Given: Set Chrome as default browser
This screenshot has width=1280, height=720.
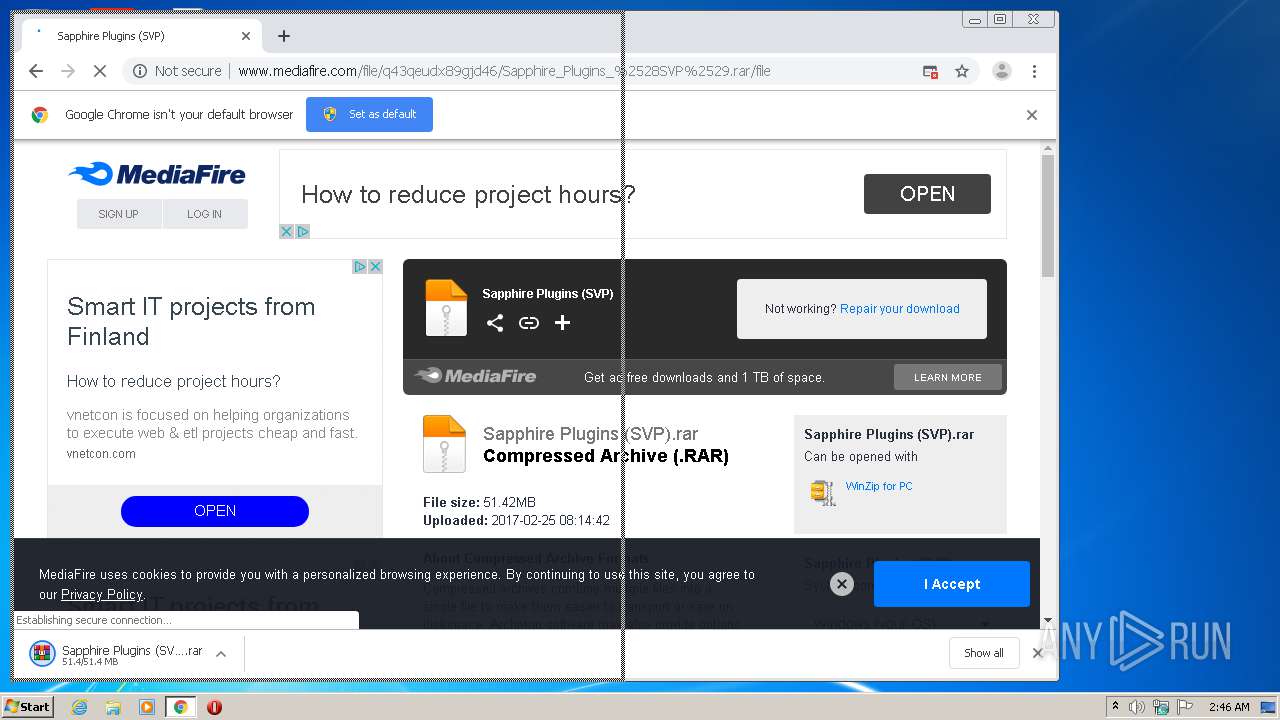Looking at the screenshot, I should pyautogui.click(x=369, y=114).
